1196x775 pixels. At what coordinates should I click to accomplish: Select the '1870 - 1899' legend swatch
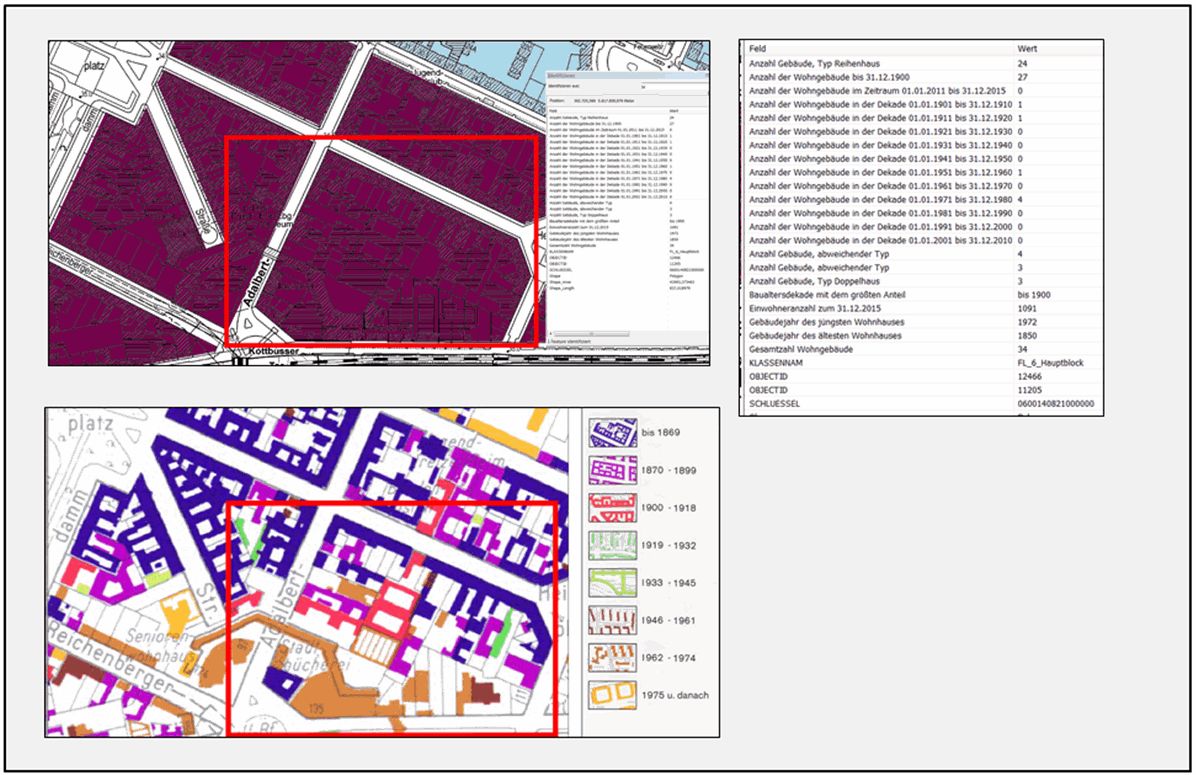pos(612,470)
